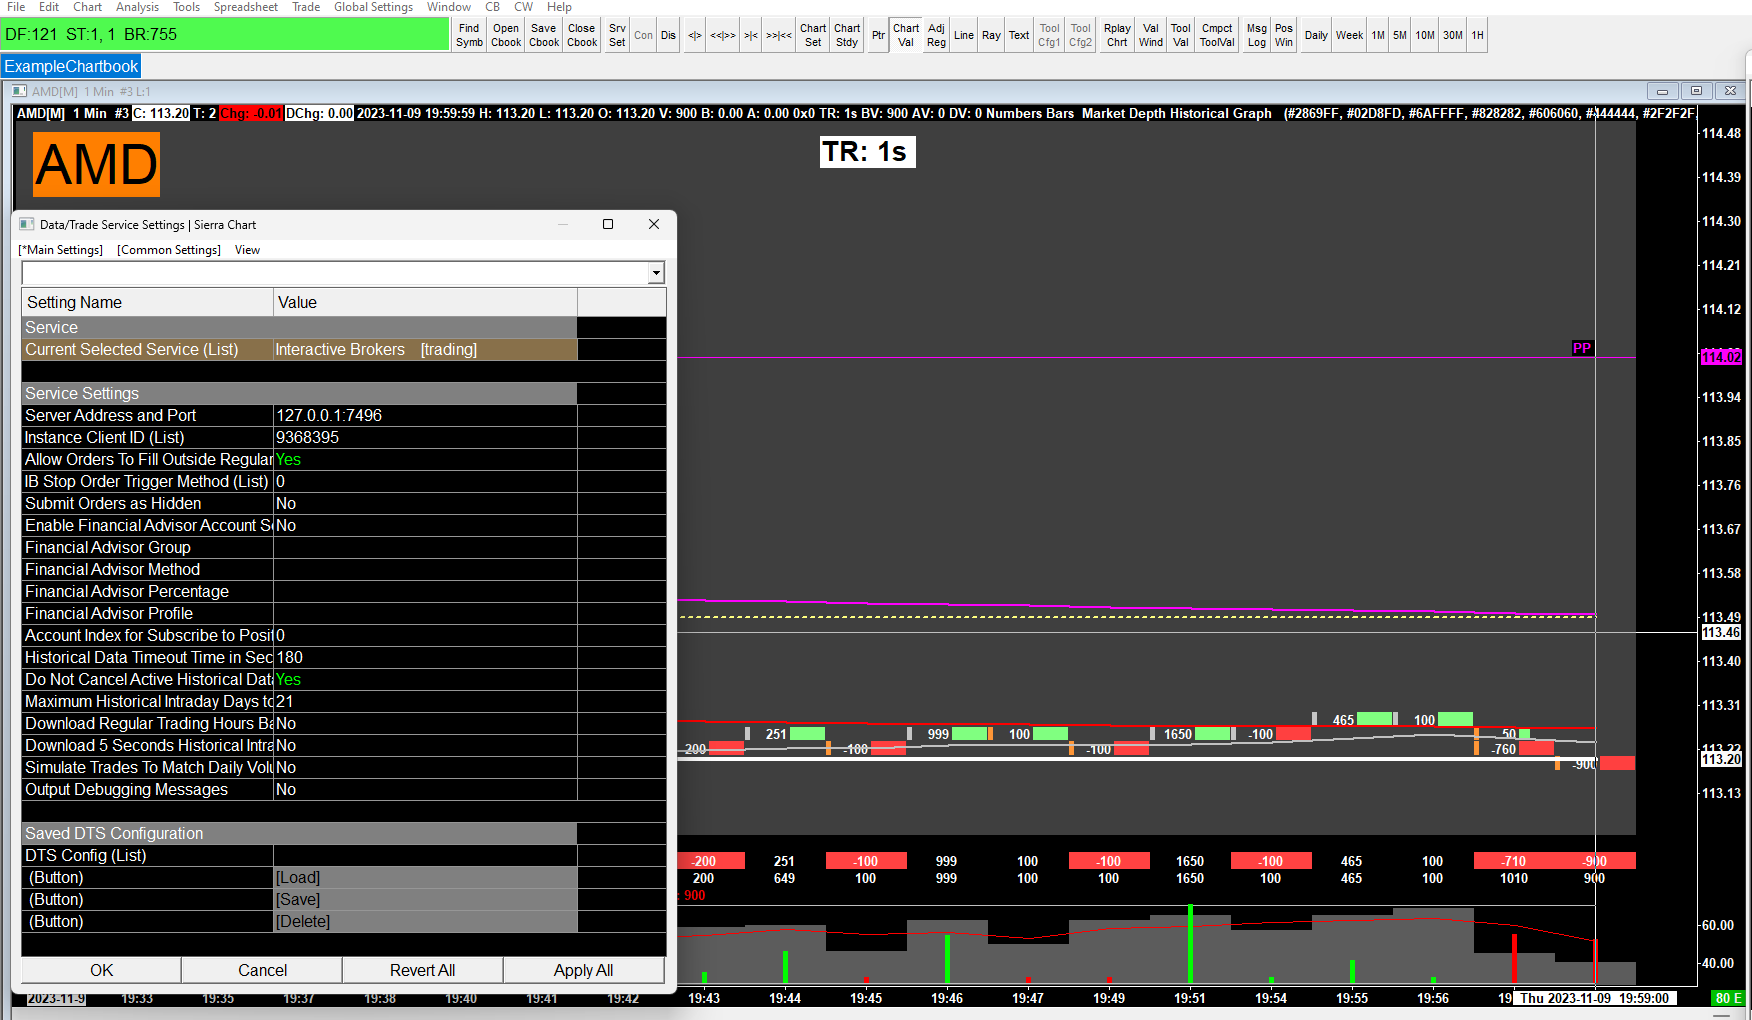
Task: Open Common Settings in the dialog menu
Action: (x=169, y=250)
